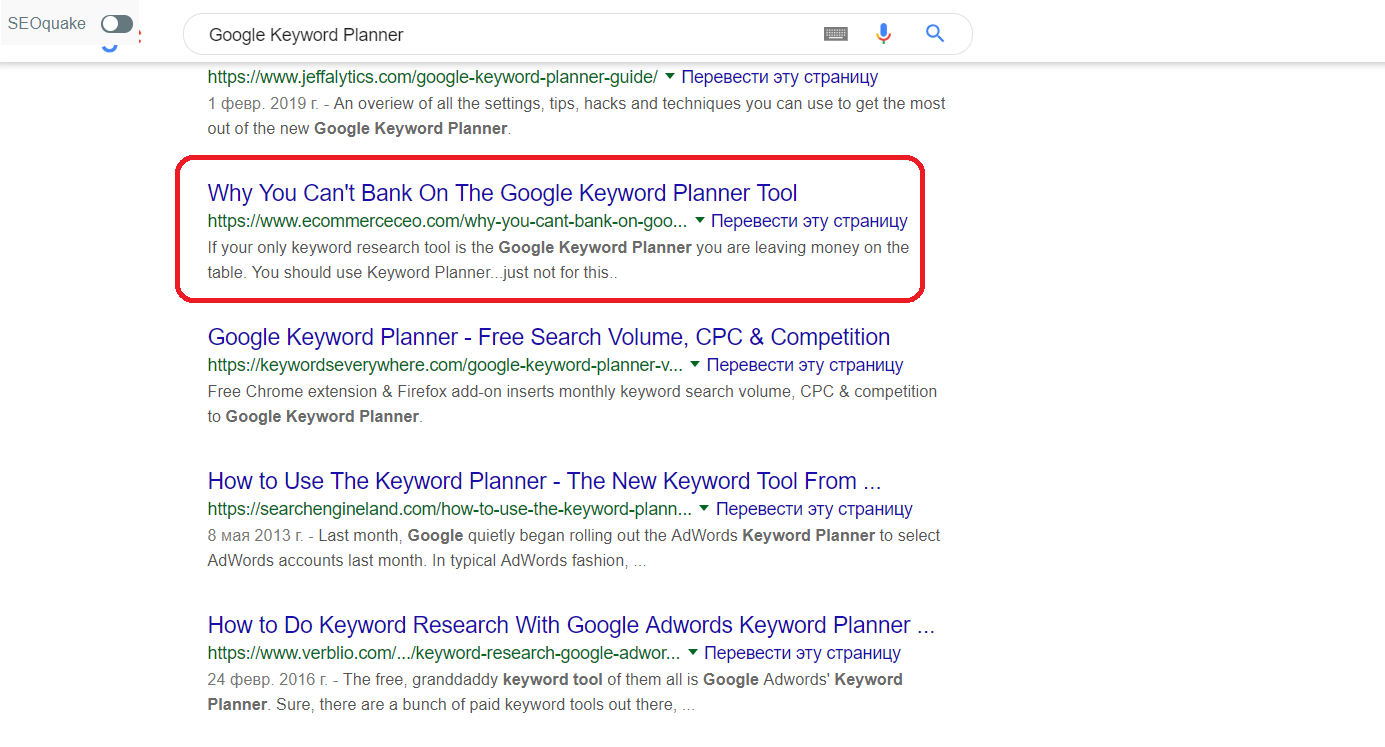Click the SEOquake label text
This screenshot has height=747, width=1385.
point(47,23)
